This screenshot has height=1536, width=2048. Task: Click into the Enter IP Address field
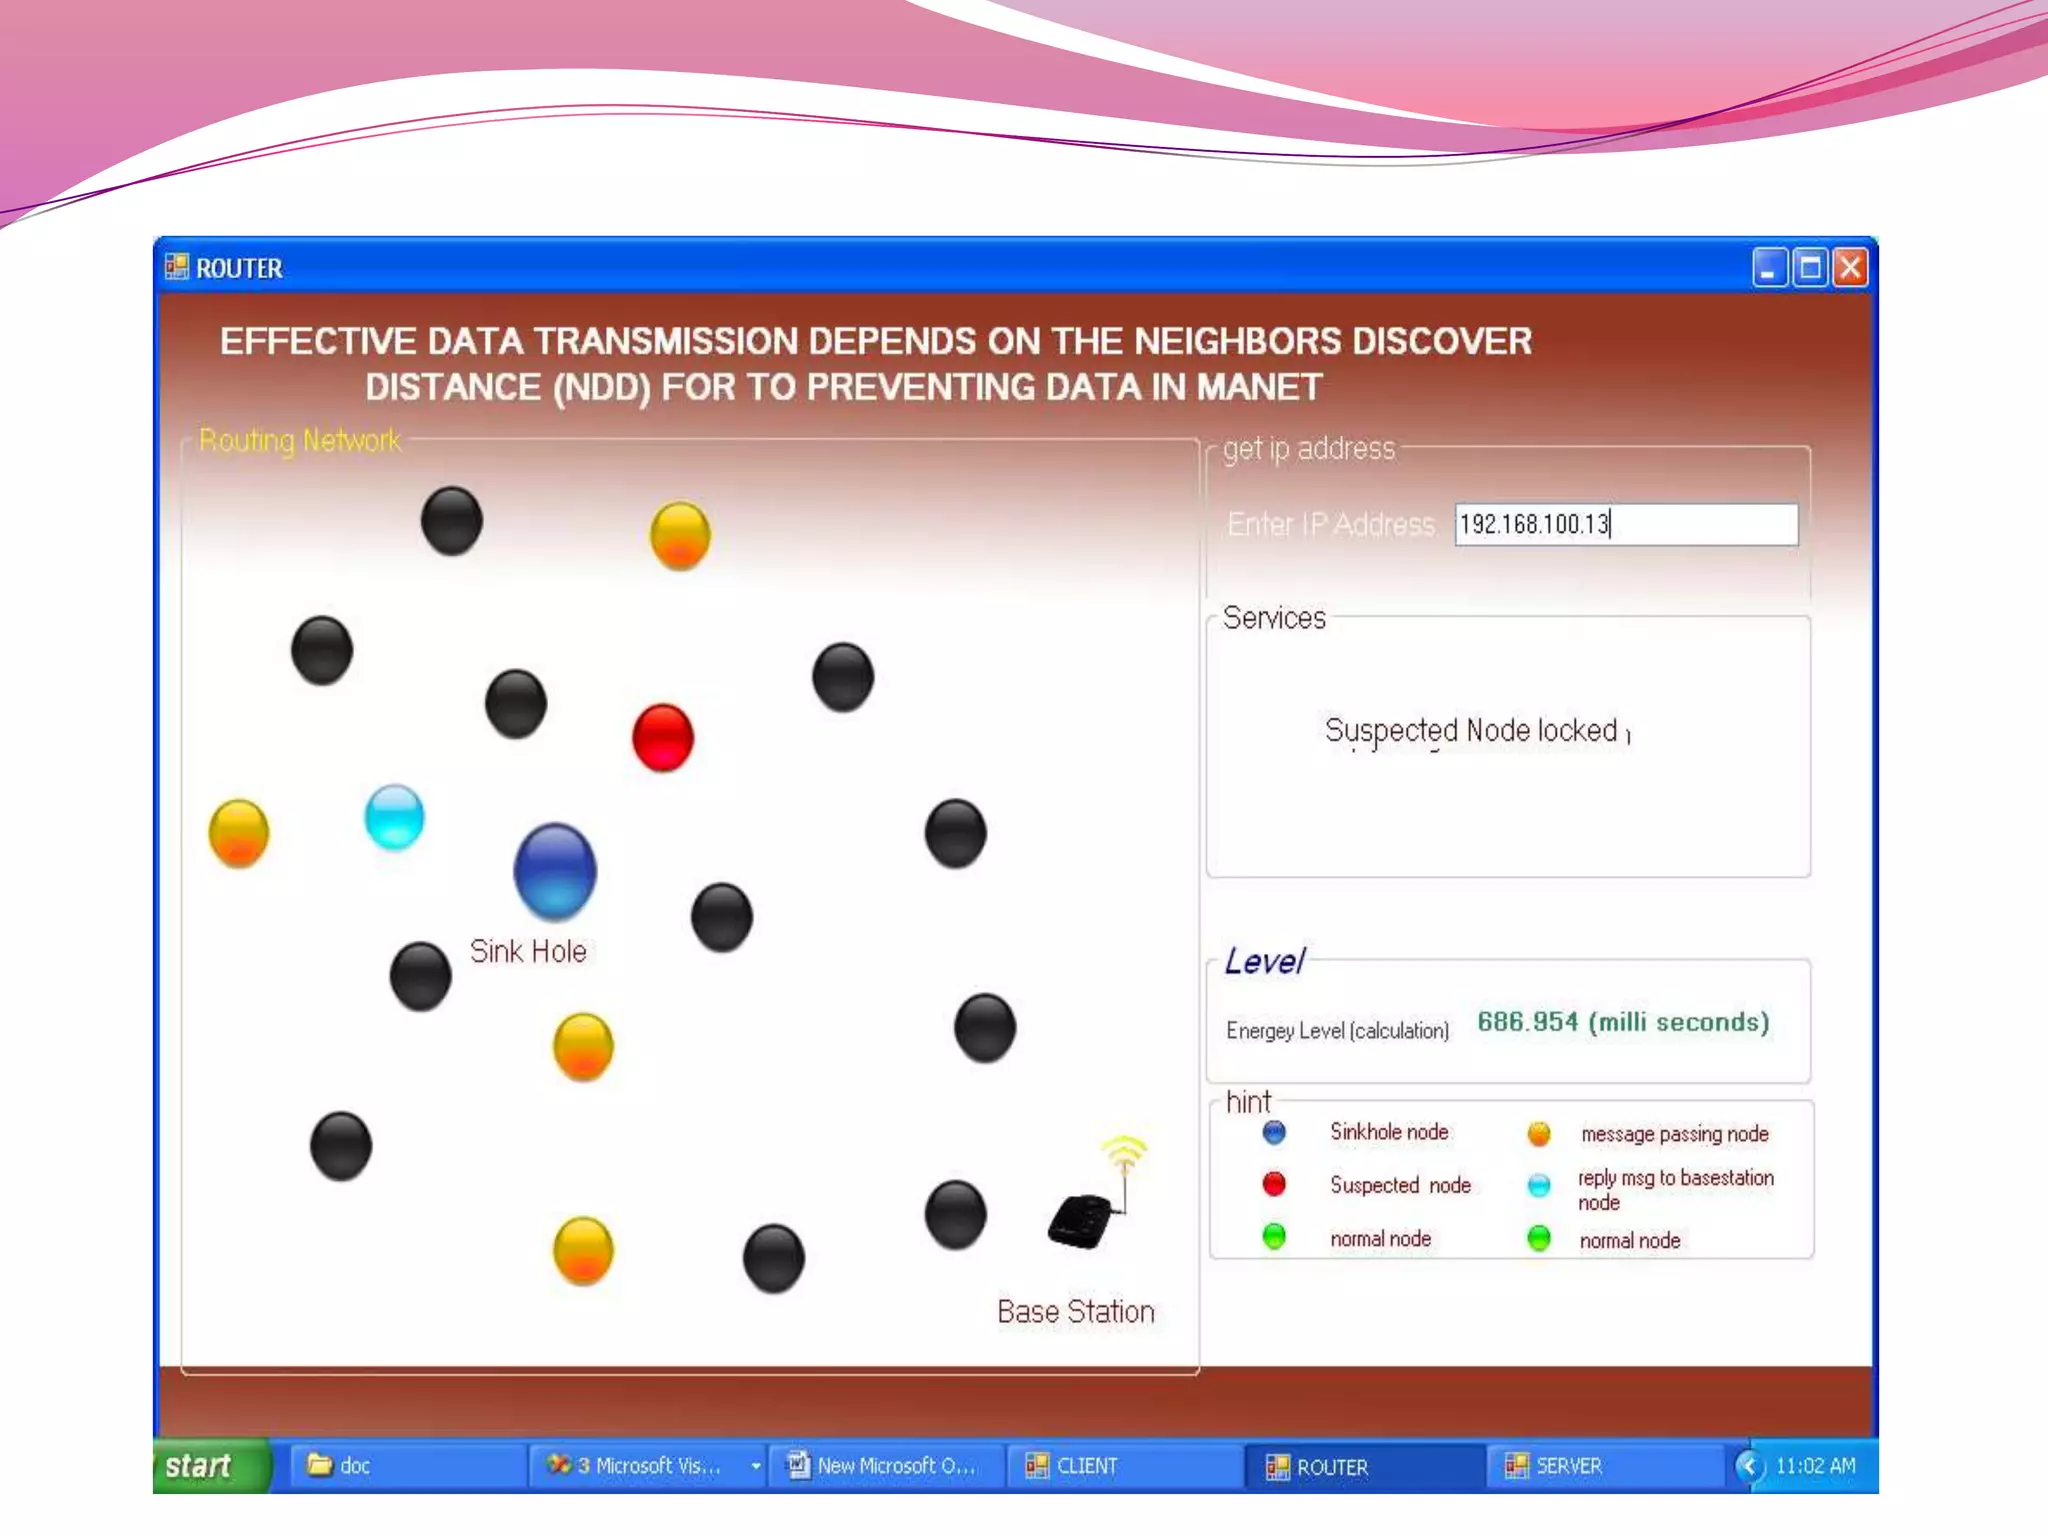[1625, 524]
